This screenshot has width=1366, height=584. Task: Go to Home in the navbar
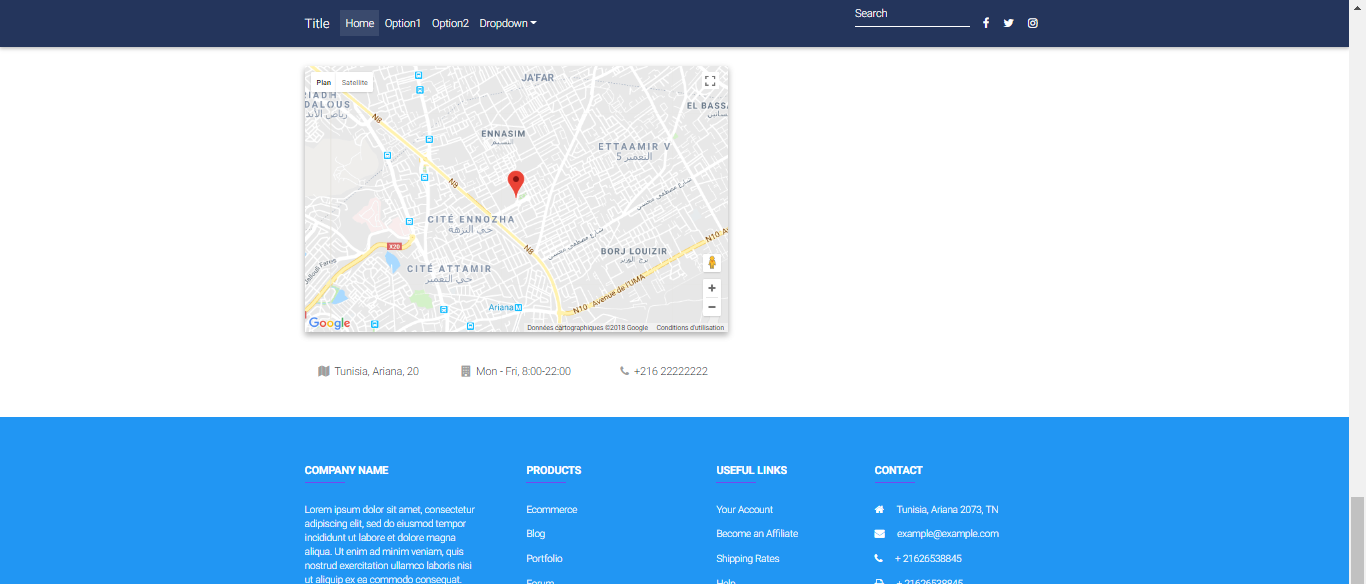point(359,23)
